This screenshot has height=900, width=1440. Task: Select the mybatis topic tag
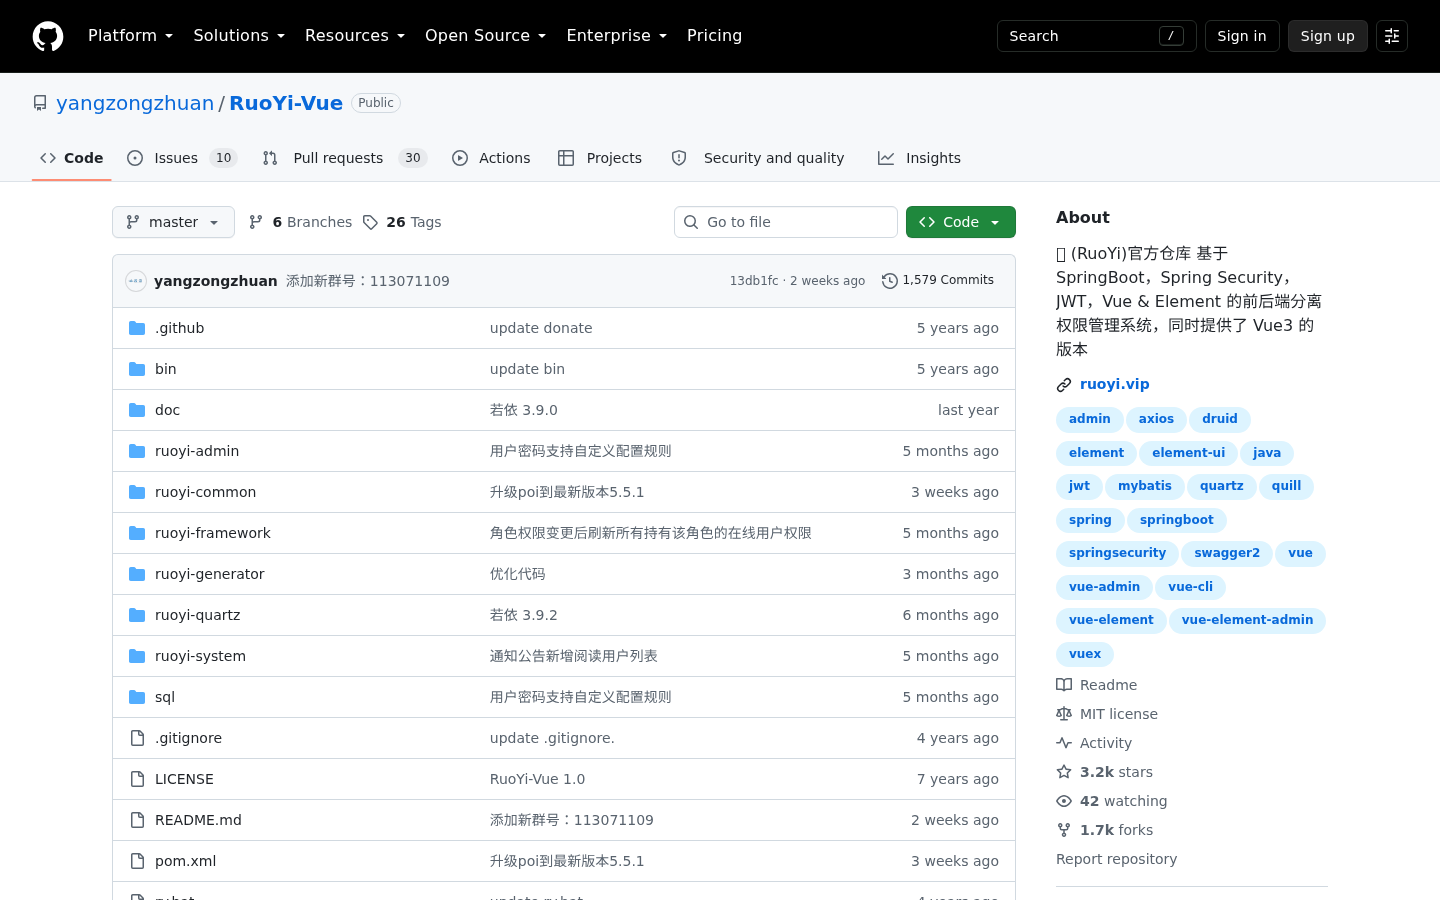point(1145,486)
